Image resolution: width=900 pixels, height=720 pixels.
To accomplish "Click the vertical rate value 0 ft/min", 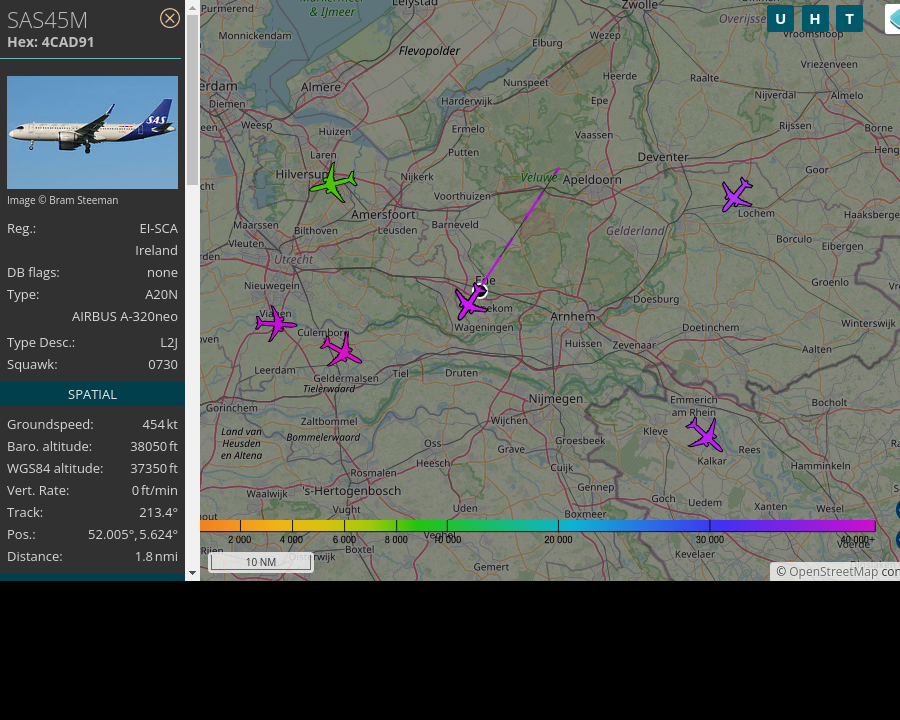I will pyautogui.click(x=154, y=490).
